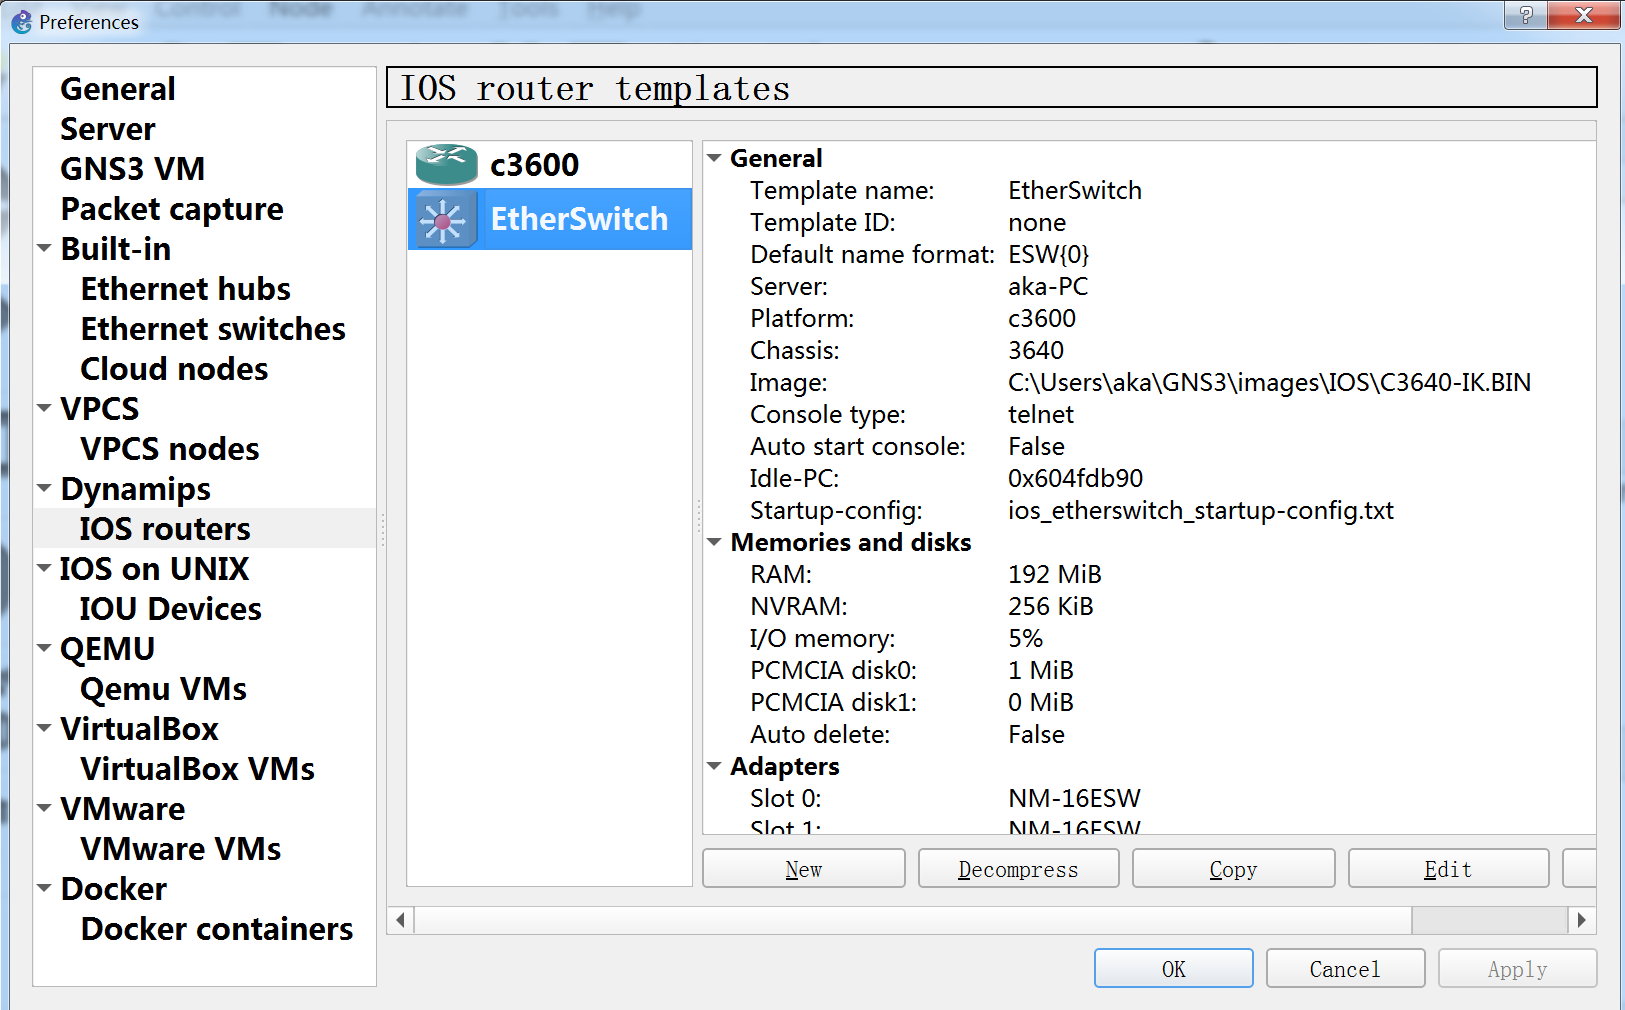This screenshot has width=1625, height=1010.
Task: Collapse the Dynamips tree section
Action: click(44, 487)
